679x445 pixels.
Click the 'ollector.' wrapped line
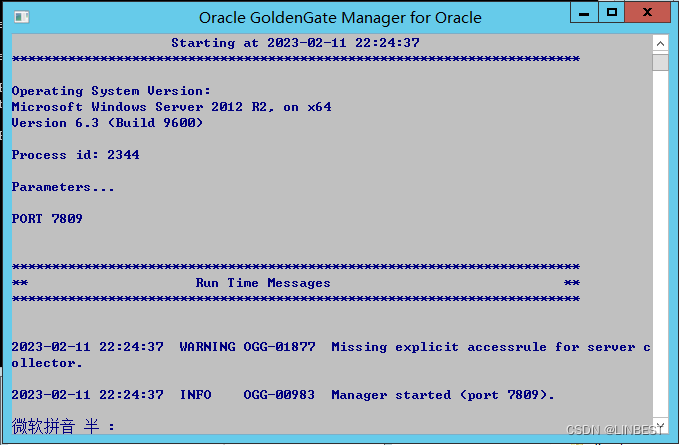click(47, 363)
